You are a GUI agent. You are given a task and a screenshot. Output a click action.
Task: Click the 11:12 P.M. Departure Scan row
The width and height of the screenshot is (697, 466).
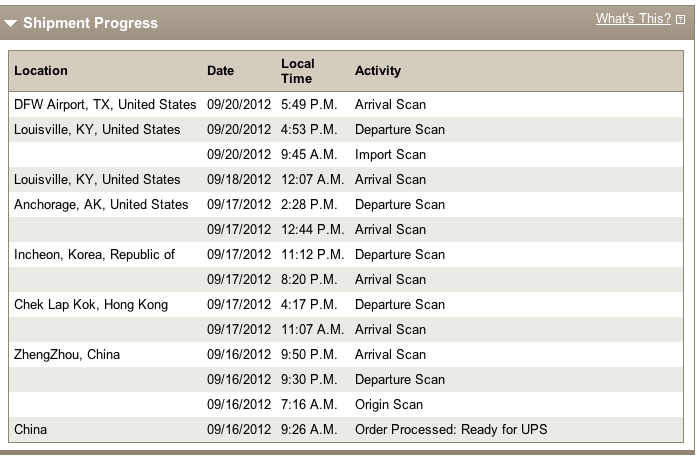346,254
